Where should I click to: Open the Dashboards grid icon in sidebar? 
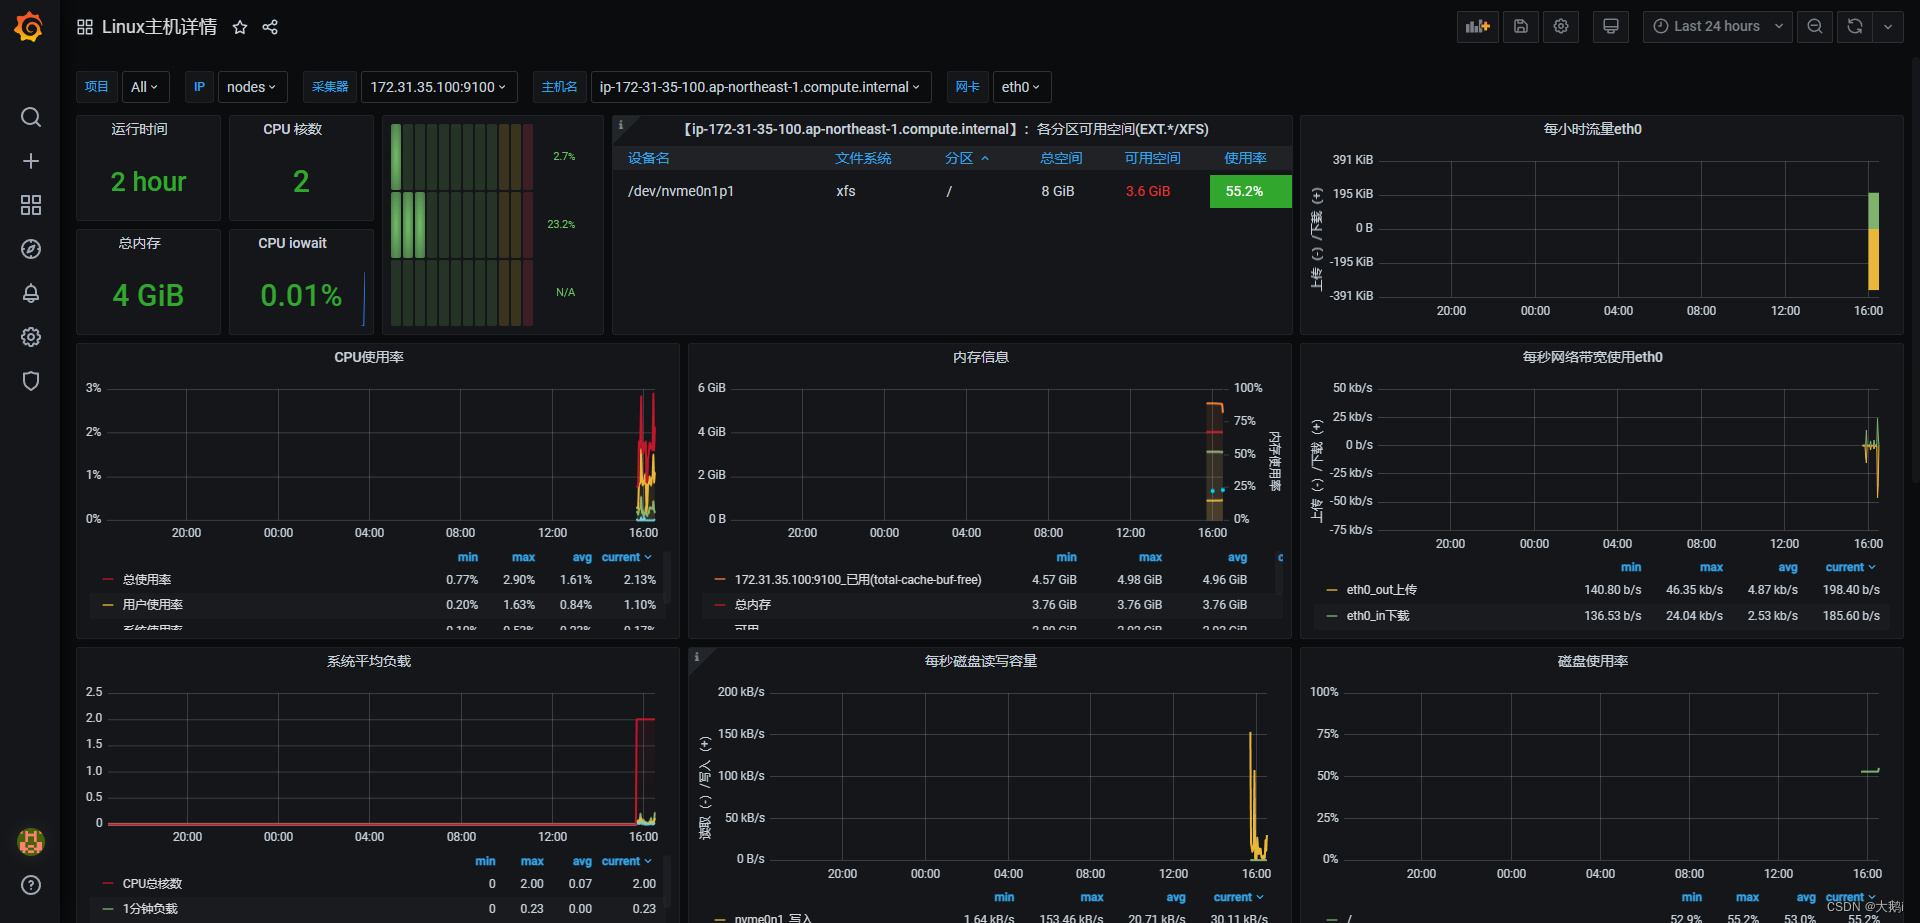pos(31,205)
